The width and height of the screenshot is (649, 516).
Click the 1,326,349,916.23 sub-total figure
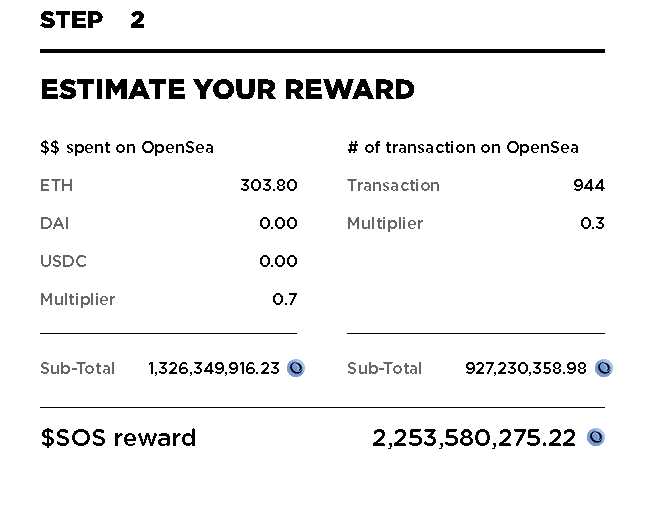pos(214,368)
